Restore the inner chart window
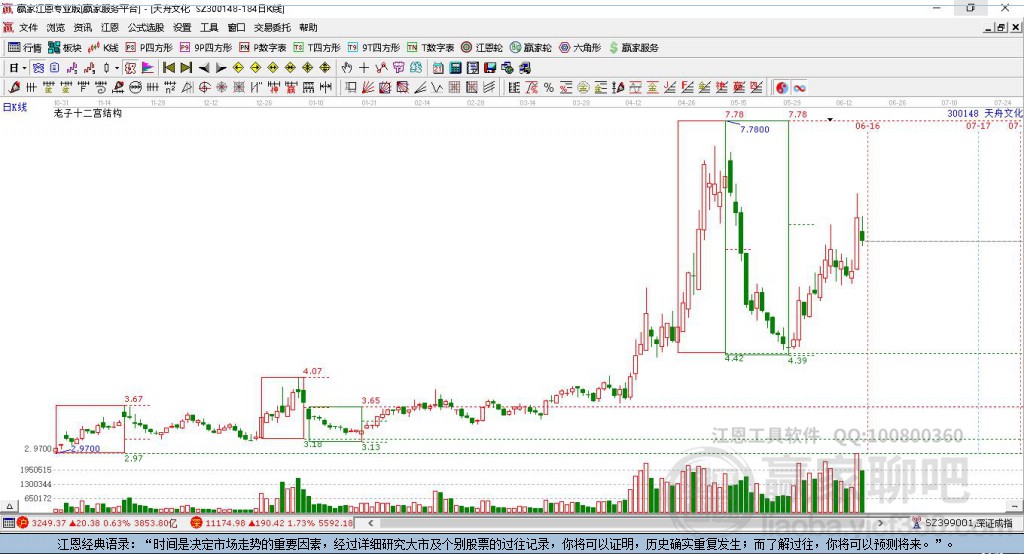Screen dimensions: 1024x554 pos(1001,27)
